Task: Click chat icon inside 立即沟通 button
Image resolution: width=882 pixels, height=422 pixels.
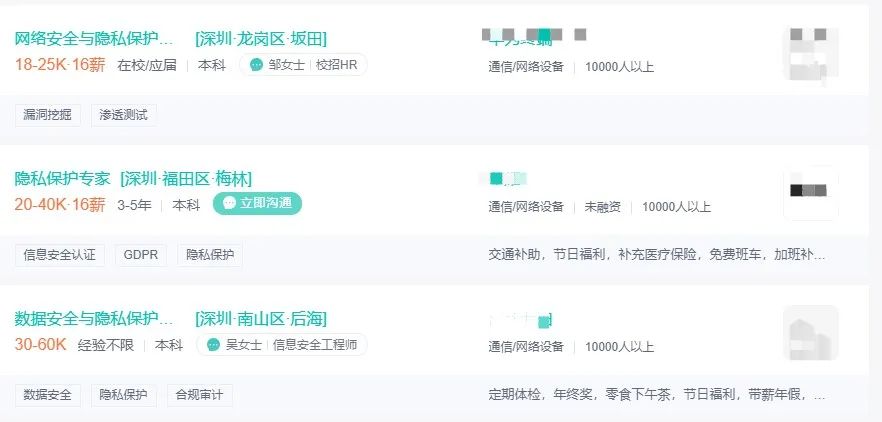Action: click(x=229, y=203)
